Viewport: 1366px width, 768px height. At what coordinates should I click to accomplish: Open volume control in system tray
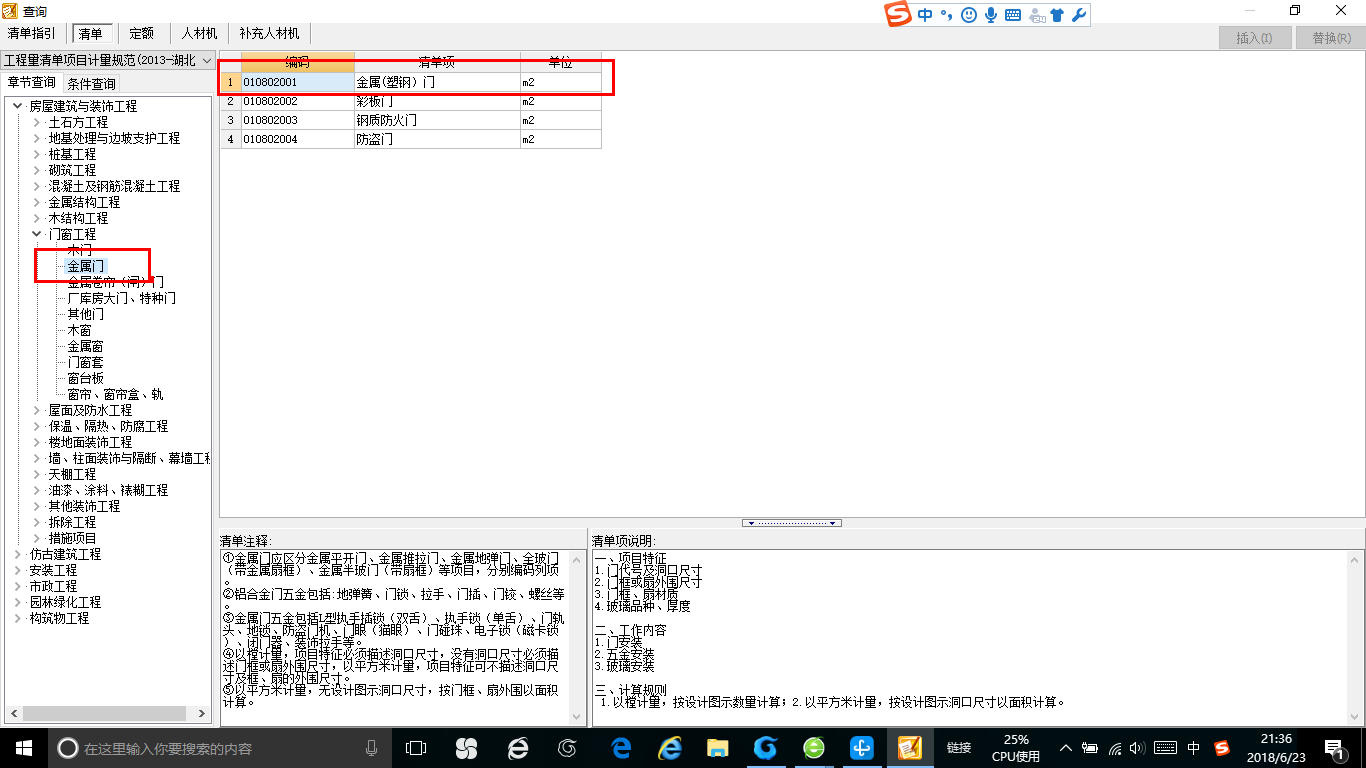[1139, 748]
